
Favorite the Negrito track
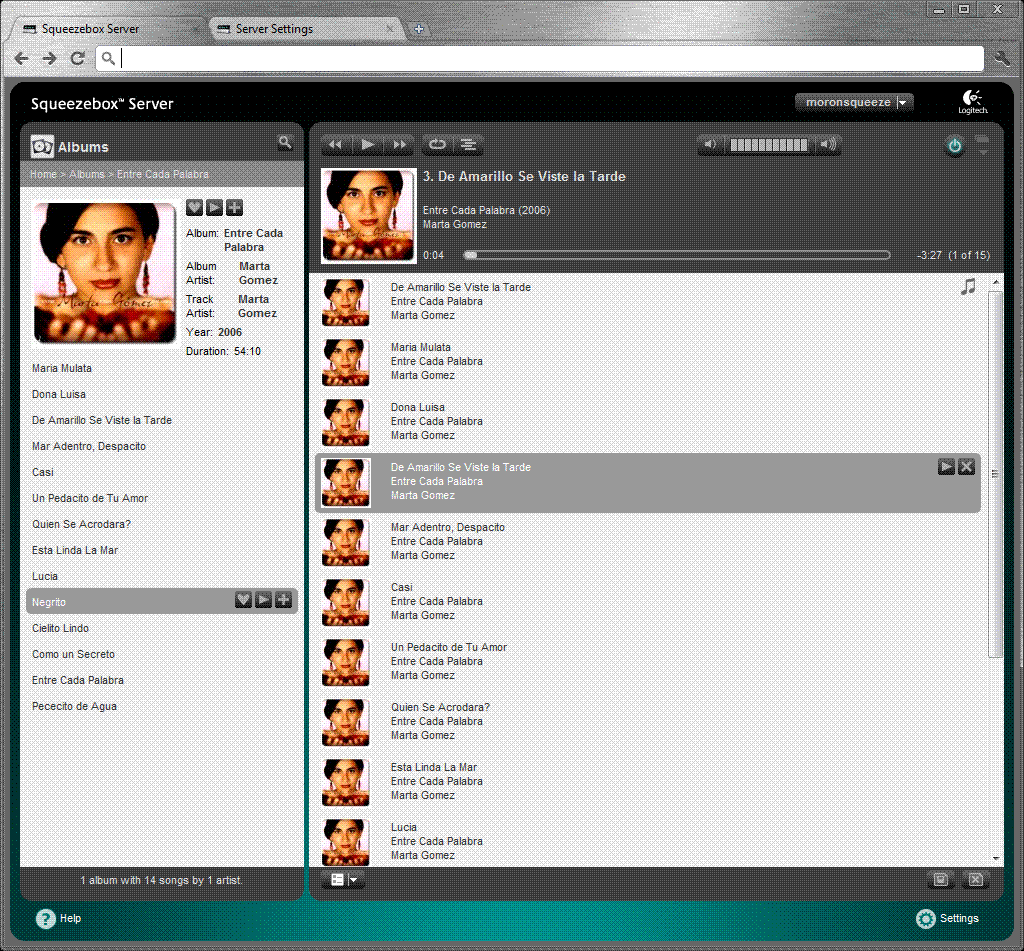click(243, 600)
